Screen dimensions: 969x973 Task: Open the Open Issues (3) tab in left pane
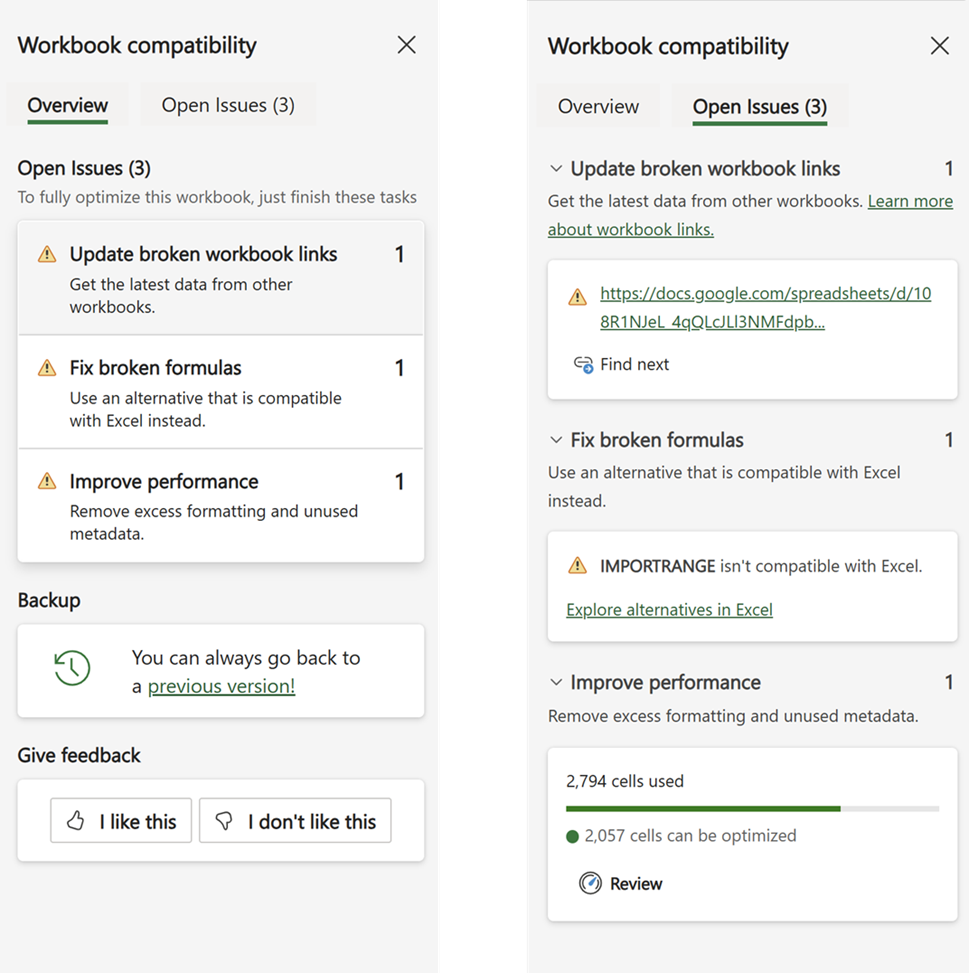228,105
